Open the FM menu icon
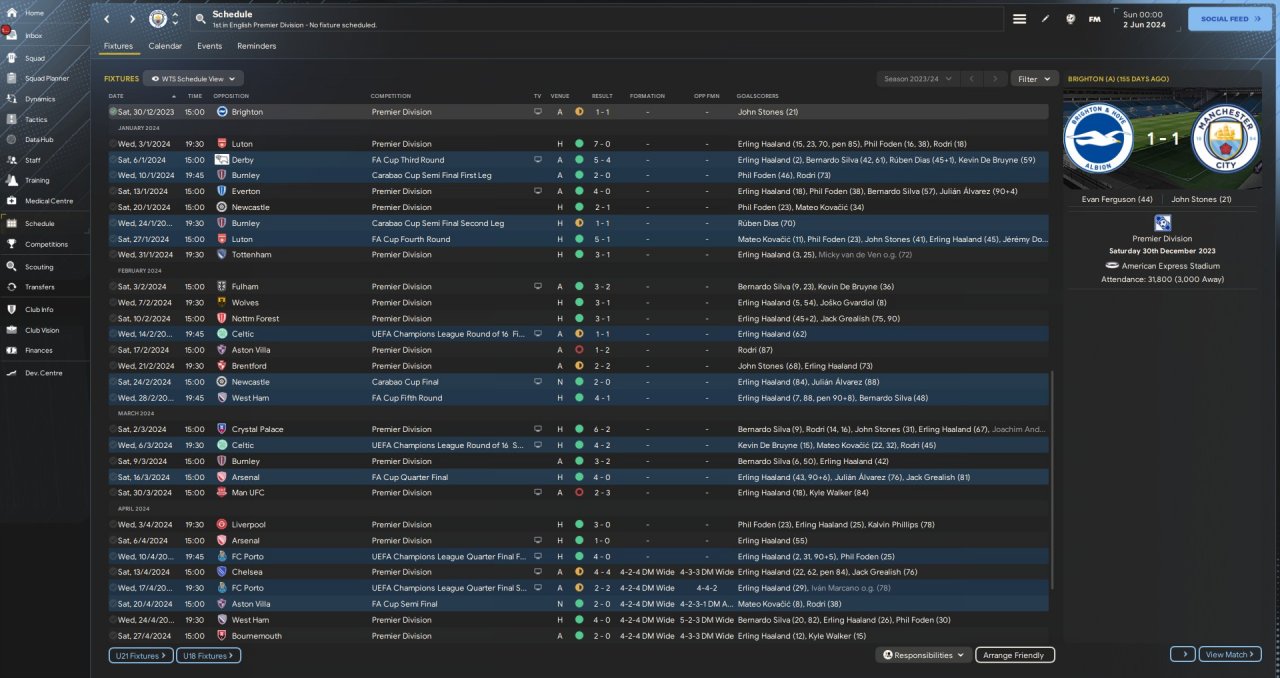 point(1094,19)
